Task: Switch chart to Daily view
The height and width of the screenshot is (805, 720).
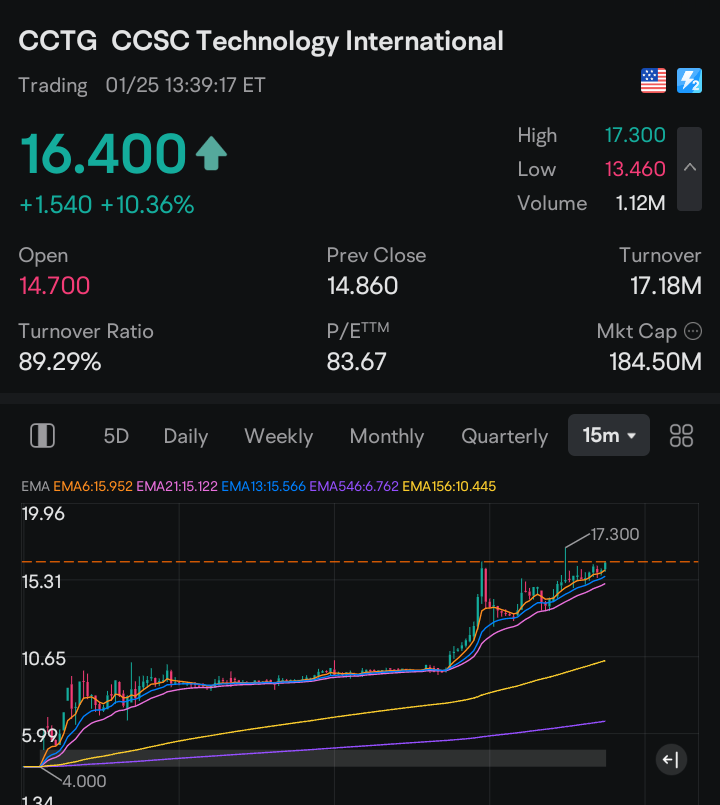Action: pyautogui.click(x=186, y=436)
